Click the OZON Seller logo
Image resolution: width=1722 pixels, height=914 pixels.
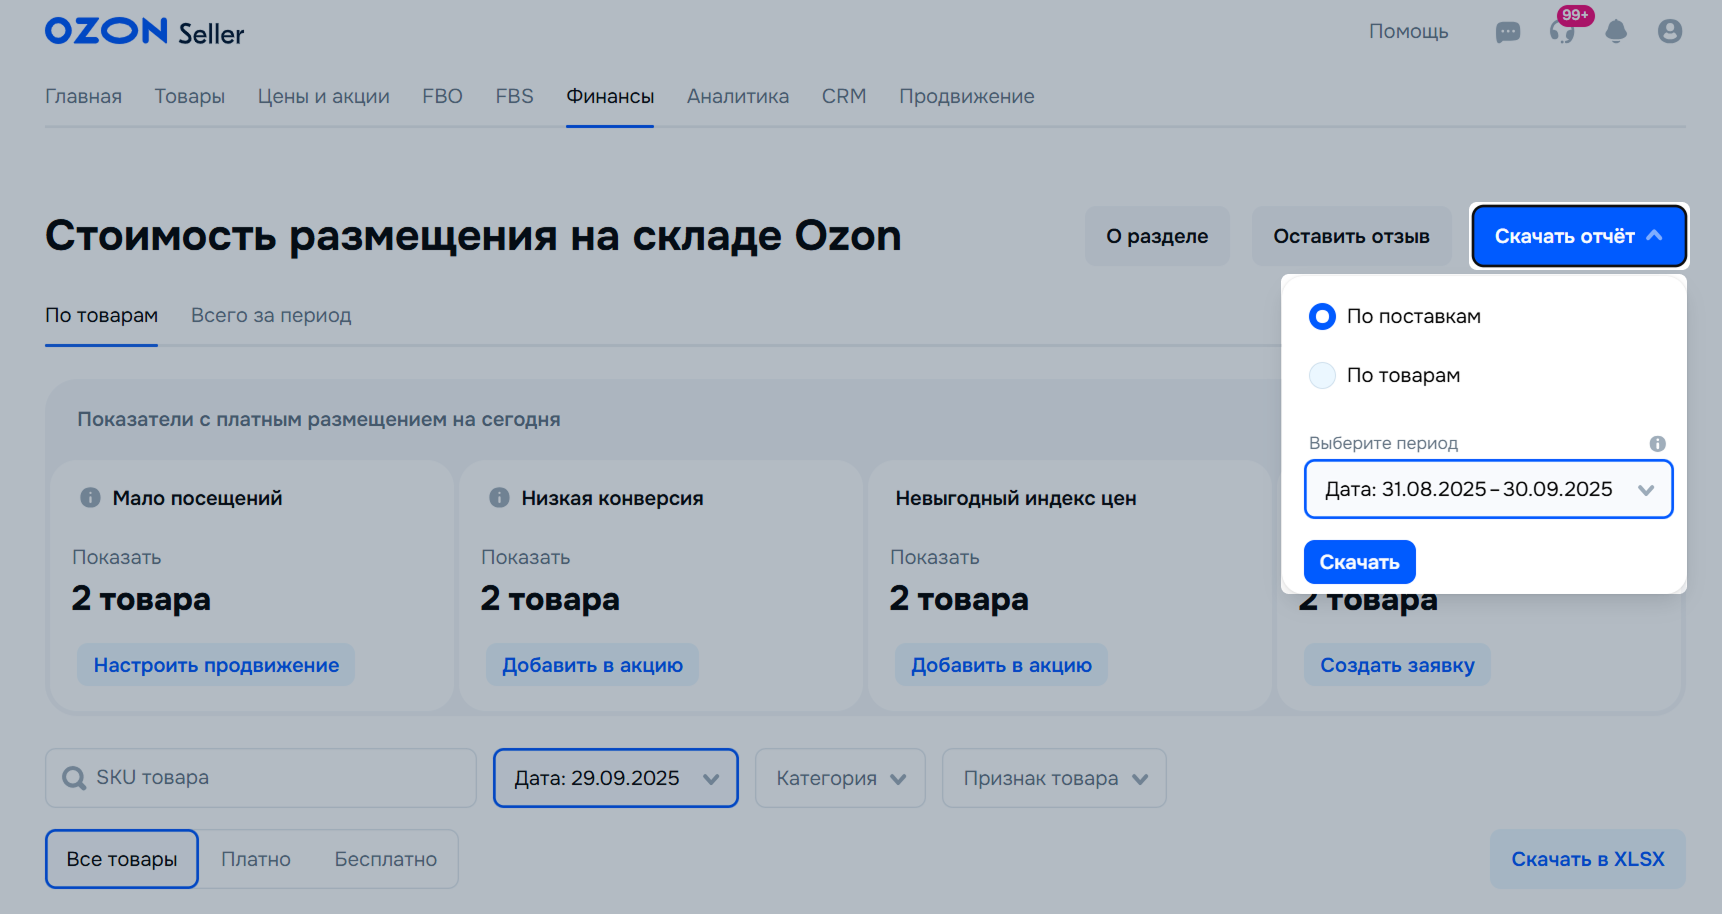point(144,32)
